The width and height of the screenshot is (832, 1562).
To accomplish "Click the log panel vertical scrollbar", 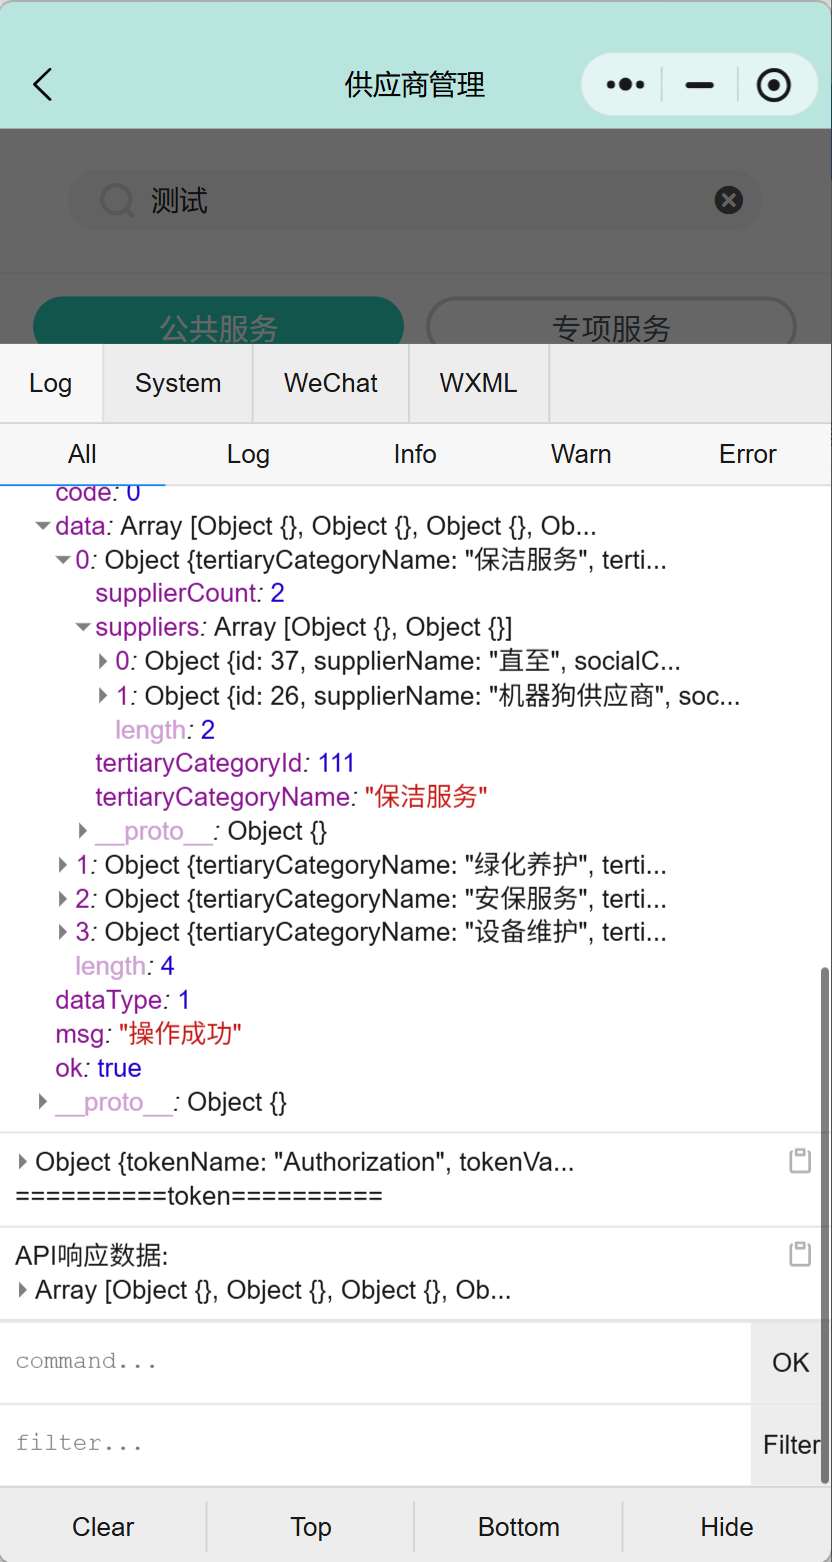I will click(824, 1200).
